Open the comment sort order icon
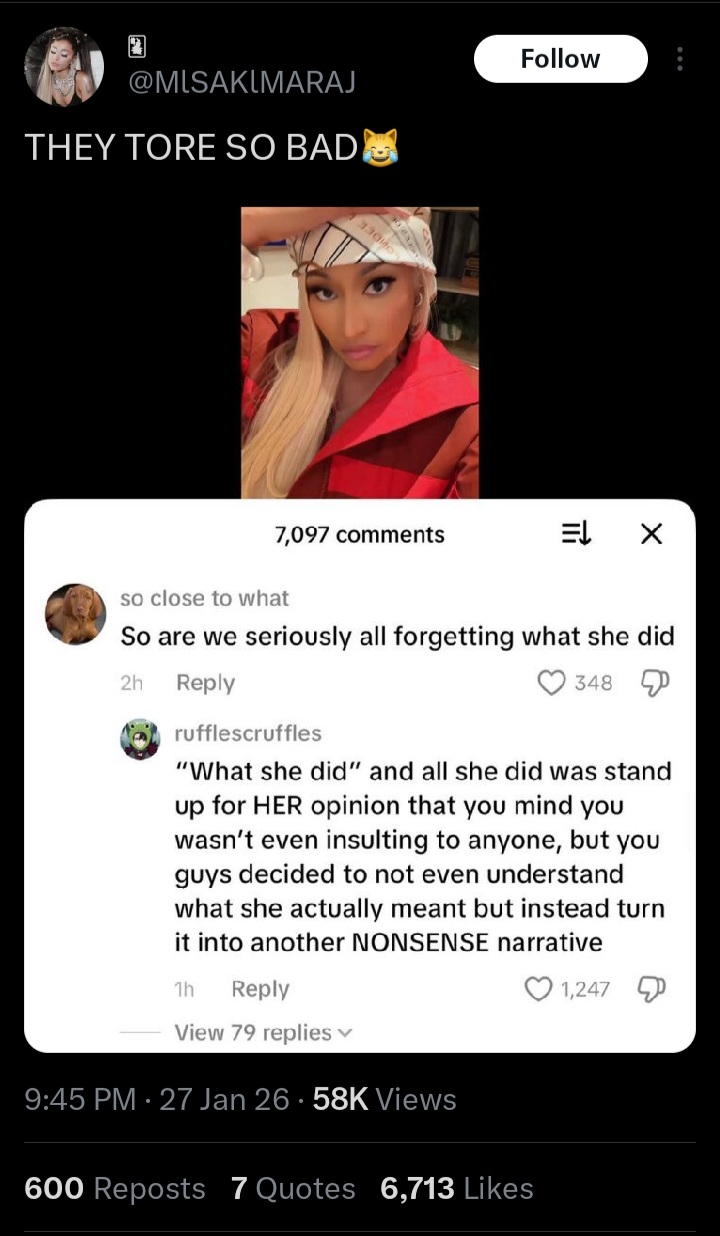Screen dimensions: 720x1236 577,535
